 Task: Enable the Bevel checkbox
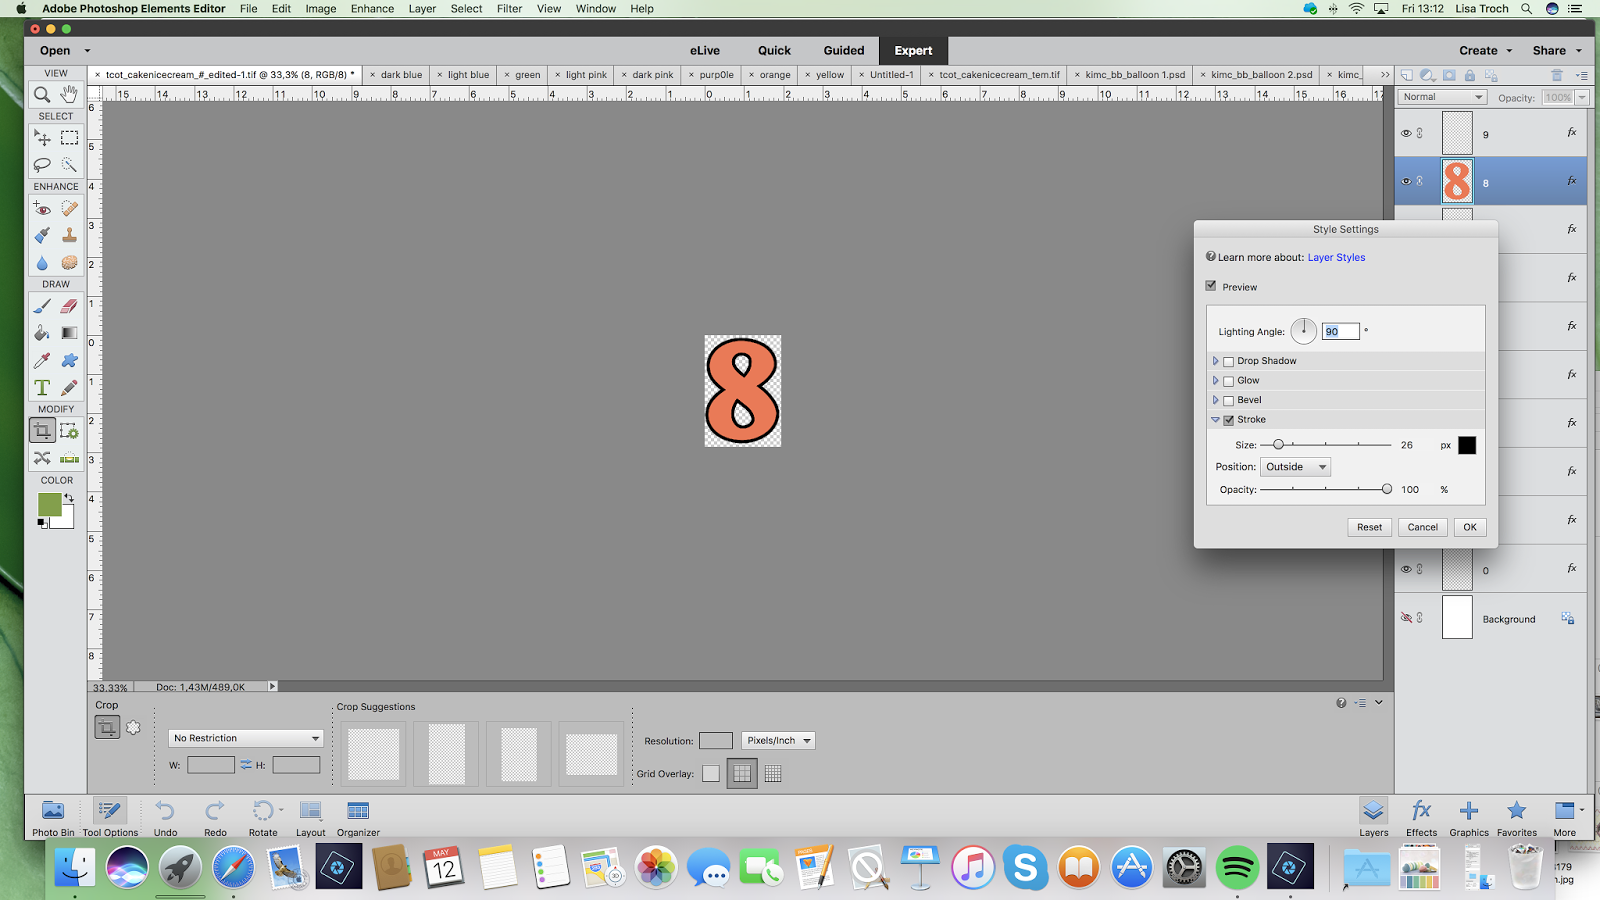pos(1229,400)
